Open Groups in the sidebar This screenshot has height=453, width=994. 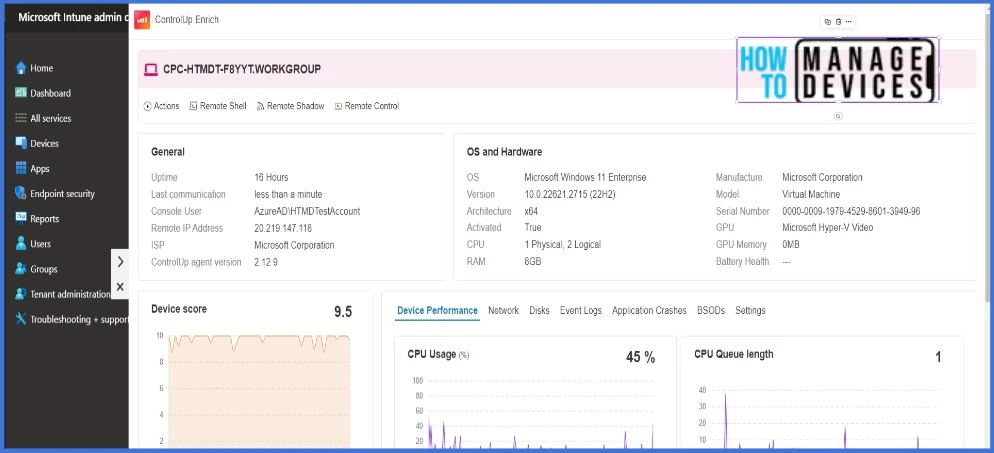(44, 269)
